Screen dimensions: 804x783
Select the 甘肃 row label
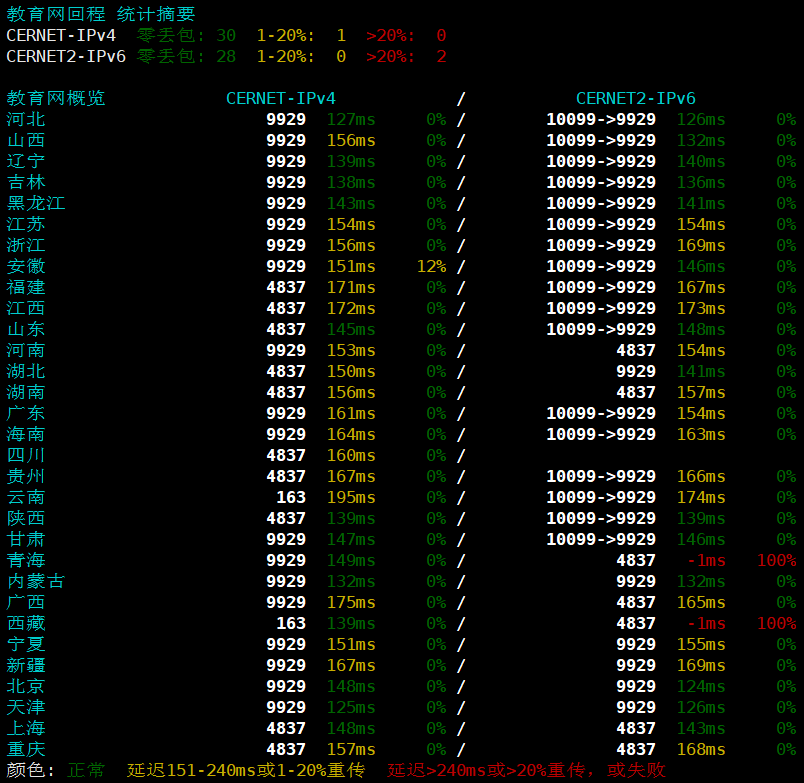26,539
